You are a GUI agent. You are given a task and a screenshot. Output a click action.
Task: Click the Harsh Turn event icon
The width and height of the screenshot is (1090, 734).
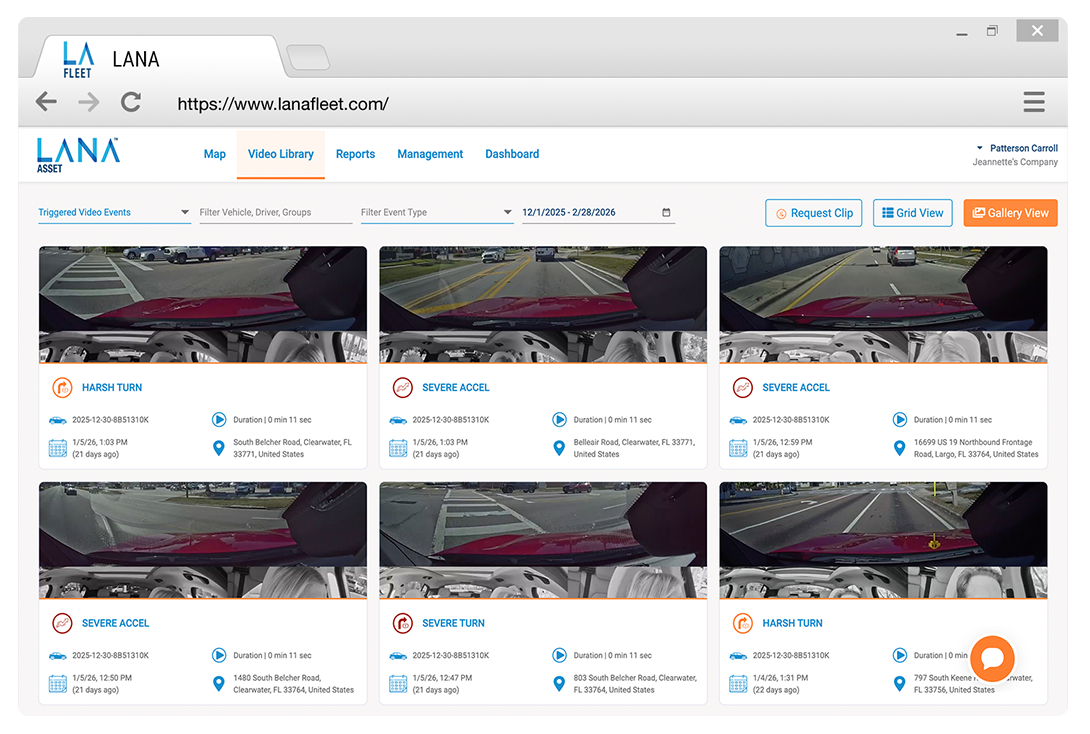pos(60,387)
